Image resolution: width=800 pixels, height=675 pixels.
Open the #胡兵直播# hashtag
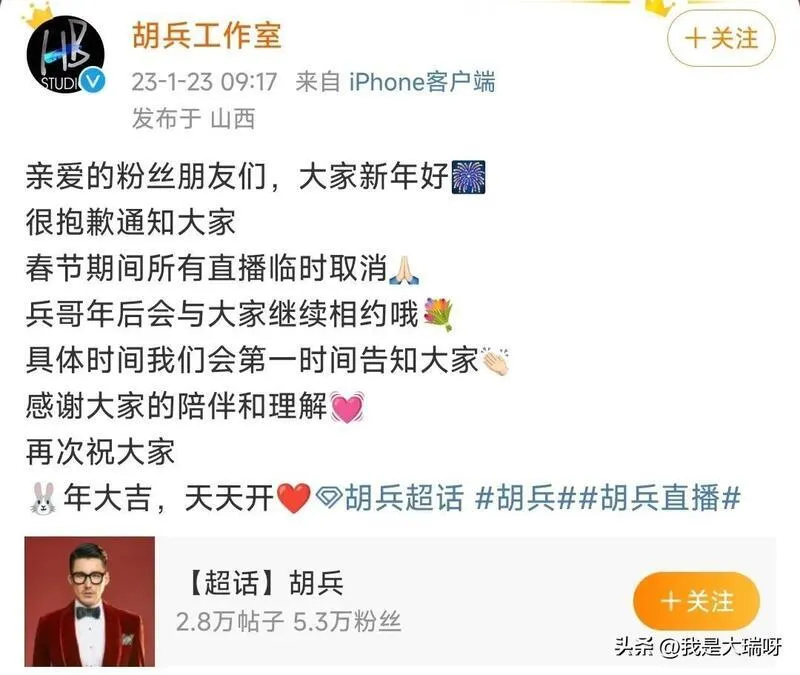click(660, 497)
